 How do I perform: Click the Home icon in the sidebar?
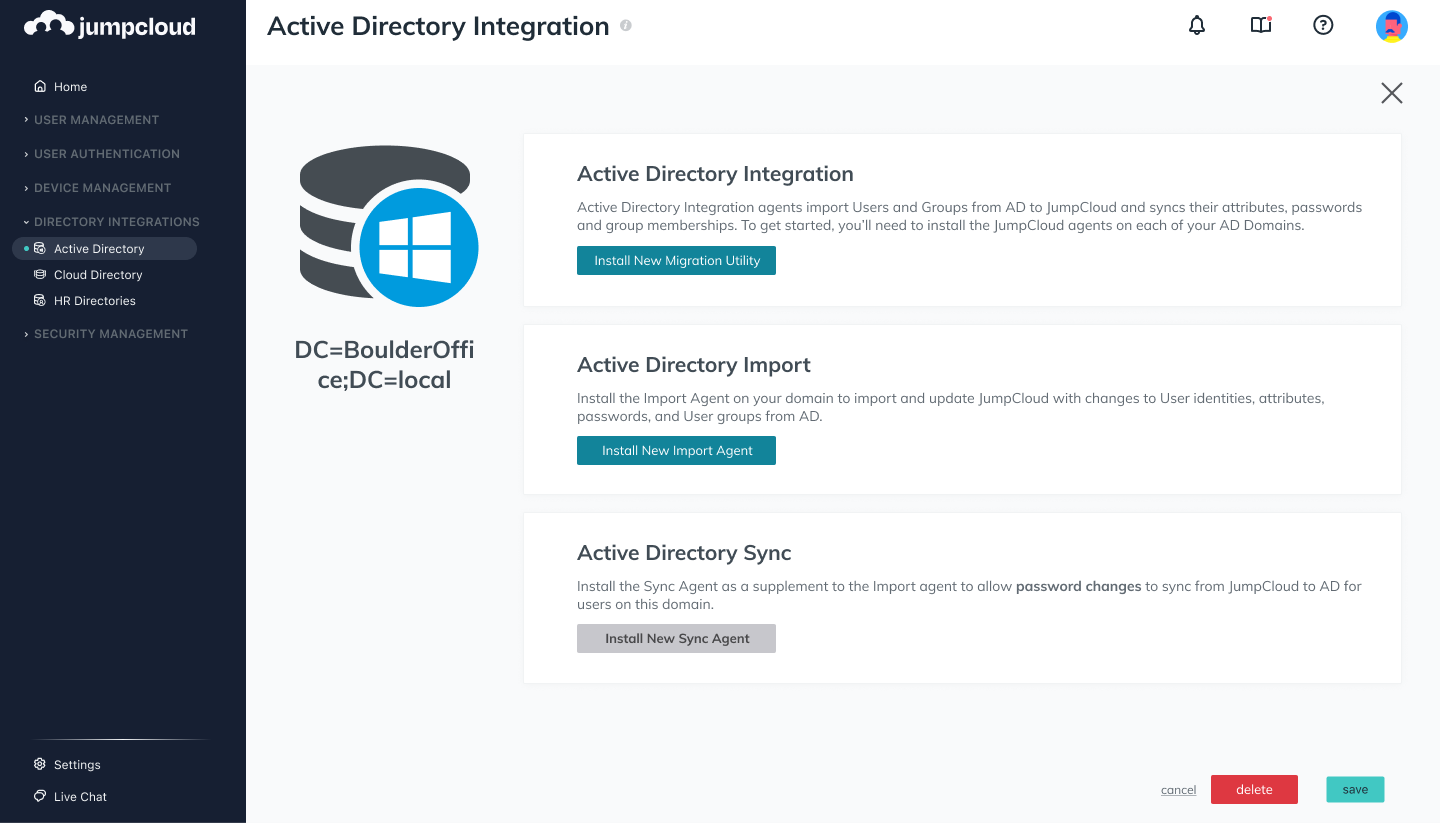(x=38, y=86)
